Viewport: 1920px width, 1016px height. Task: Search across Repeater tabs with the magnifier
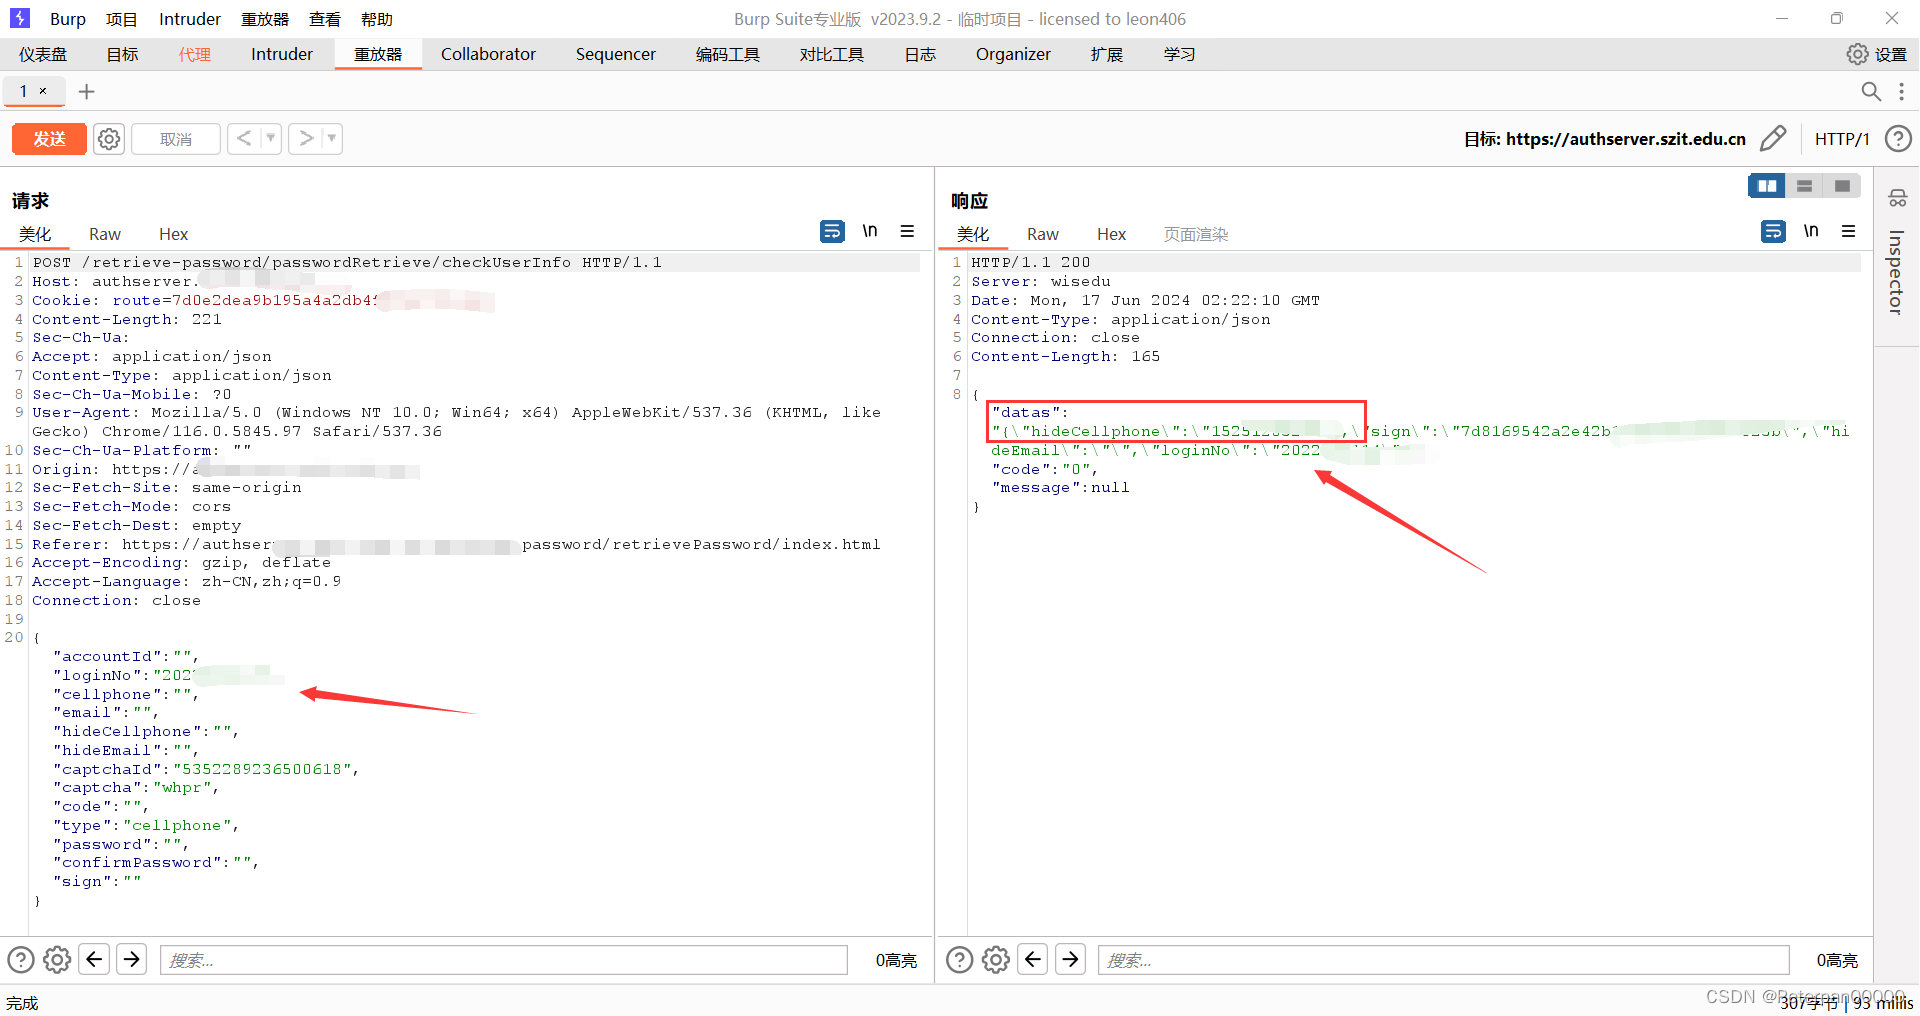tap(1870, 92)
